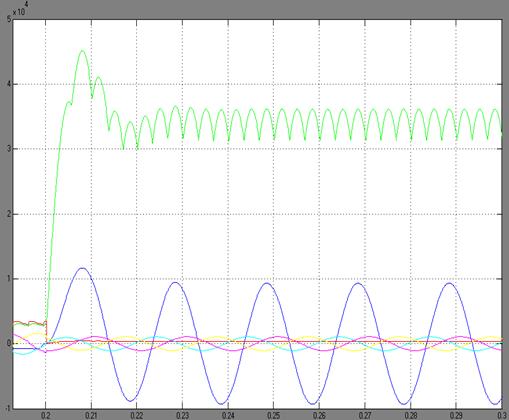The width and height of the screenshot is (509, 420).
Task: Select the x-axis tick label 0.22
Action: click(x=137, y=415)
